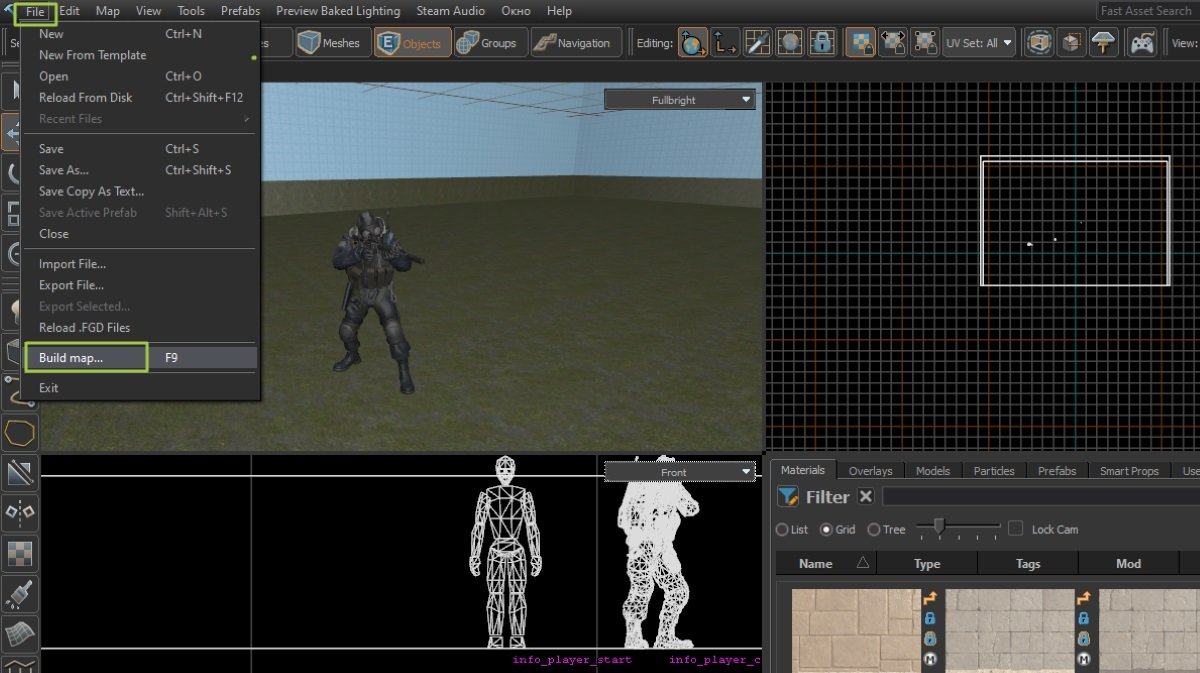Click the globe icon with orange arrows

click(x=692, y=43)
